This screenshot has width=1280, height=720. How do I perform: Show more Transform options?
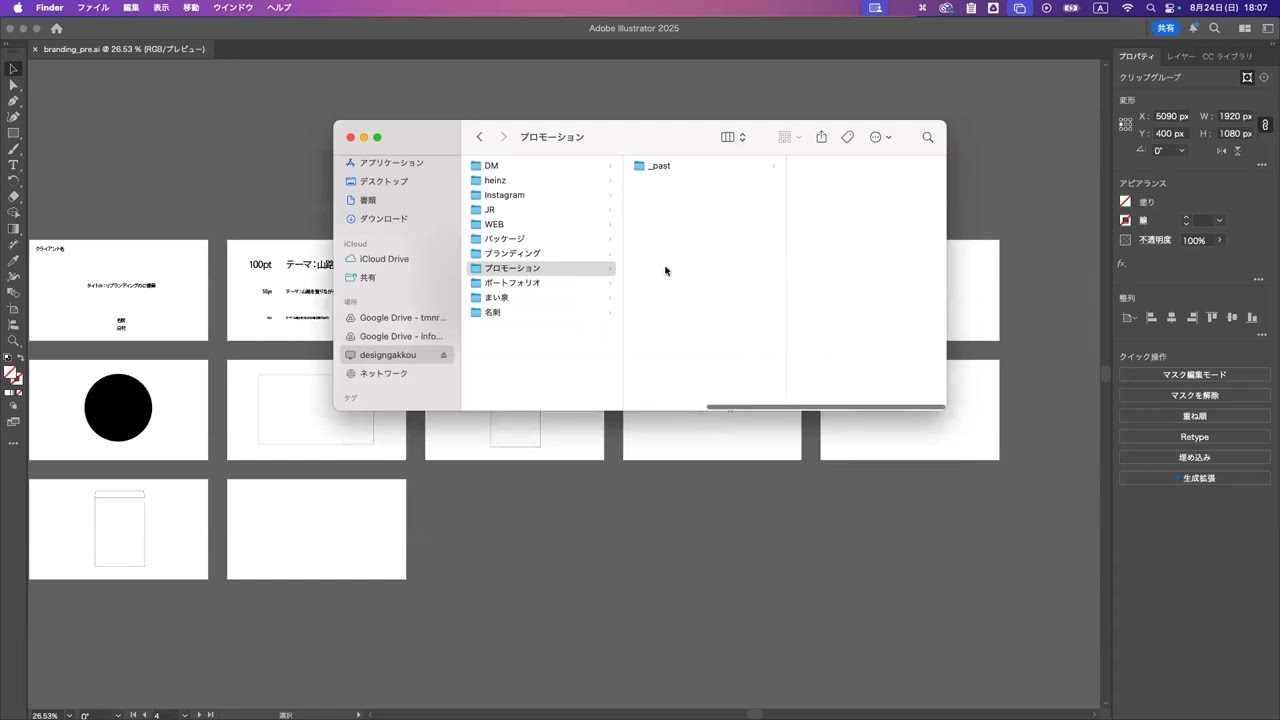(1261, 165)
